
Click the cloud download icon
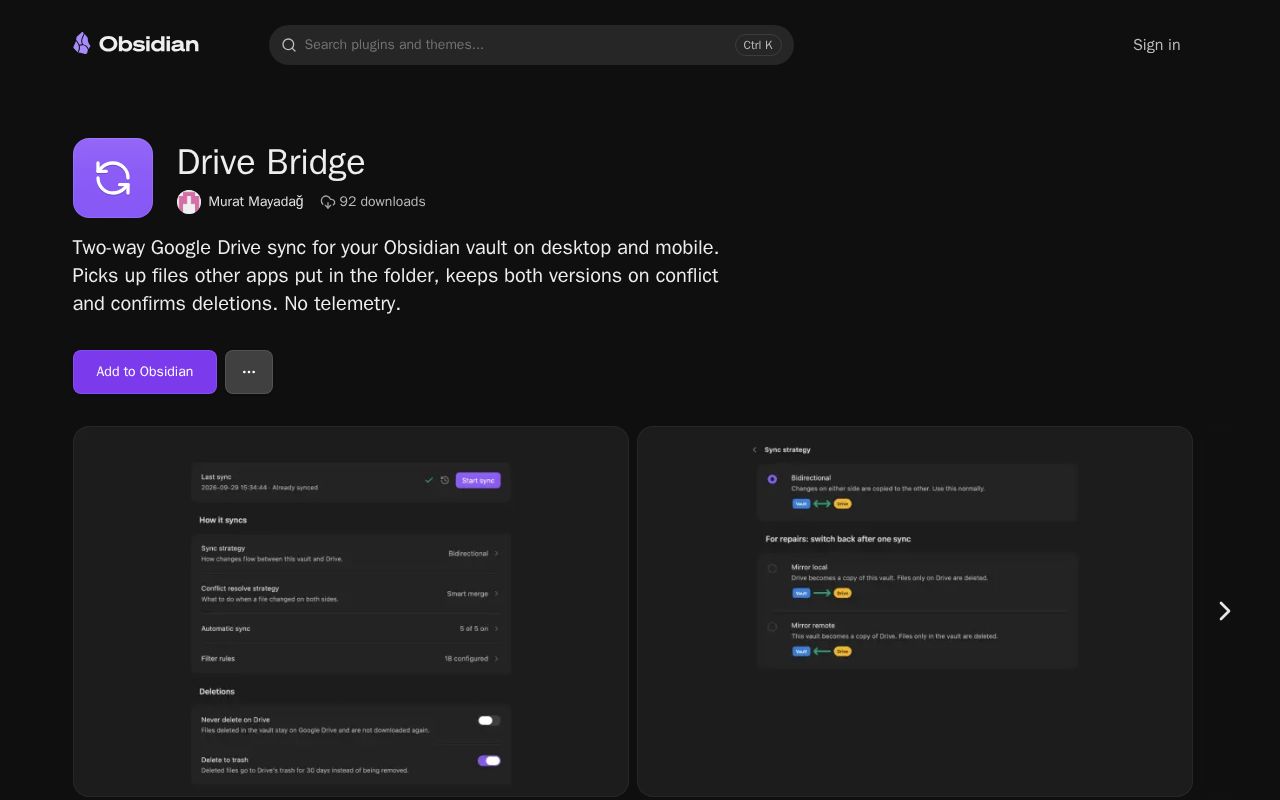tap(328, 202)
